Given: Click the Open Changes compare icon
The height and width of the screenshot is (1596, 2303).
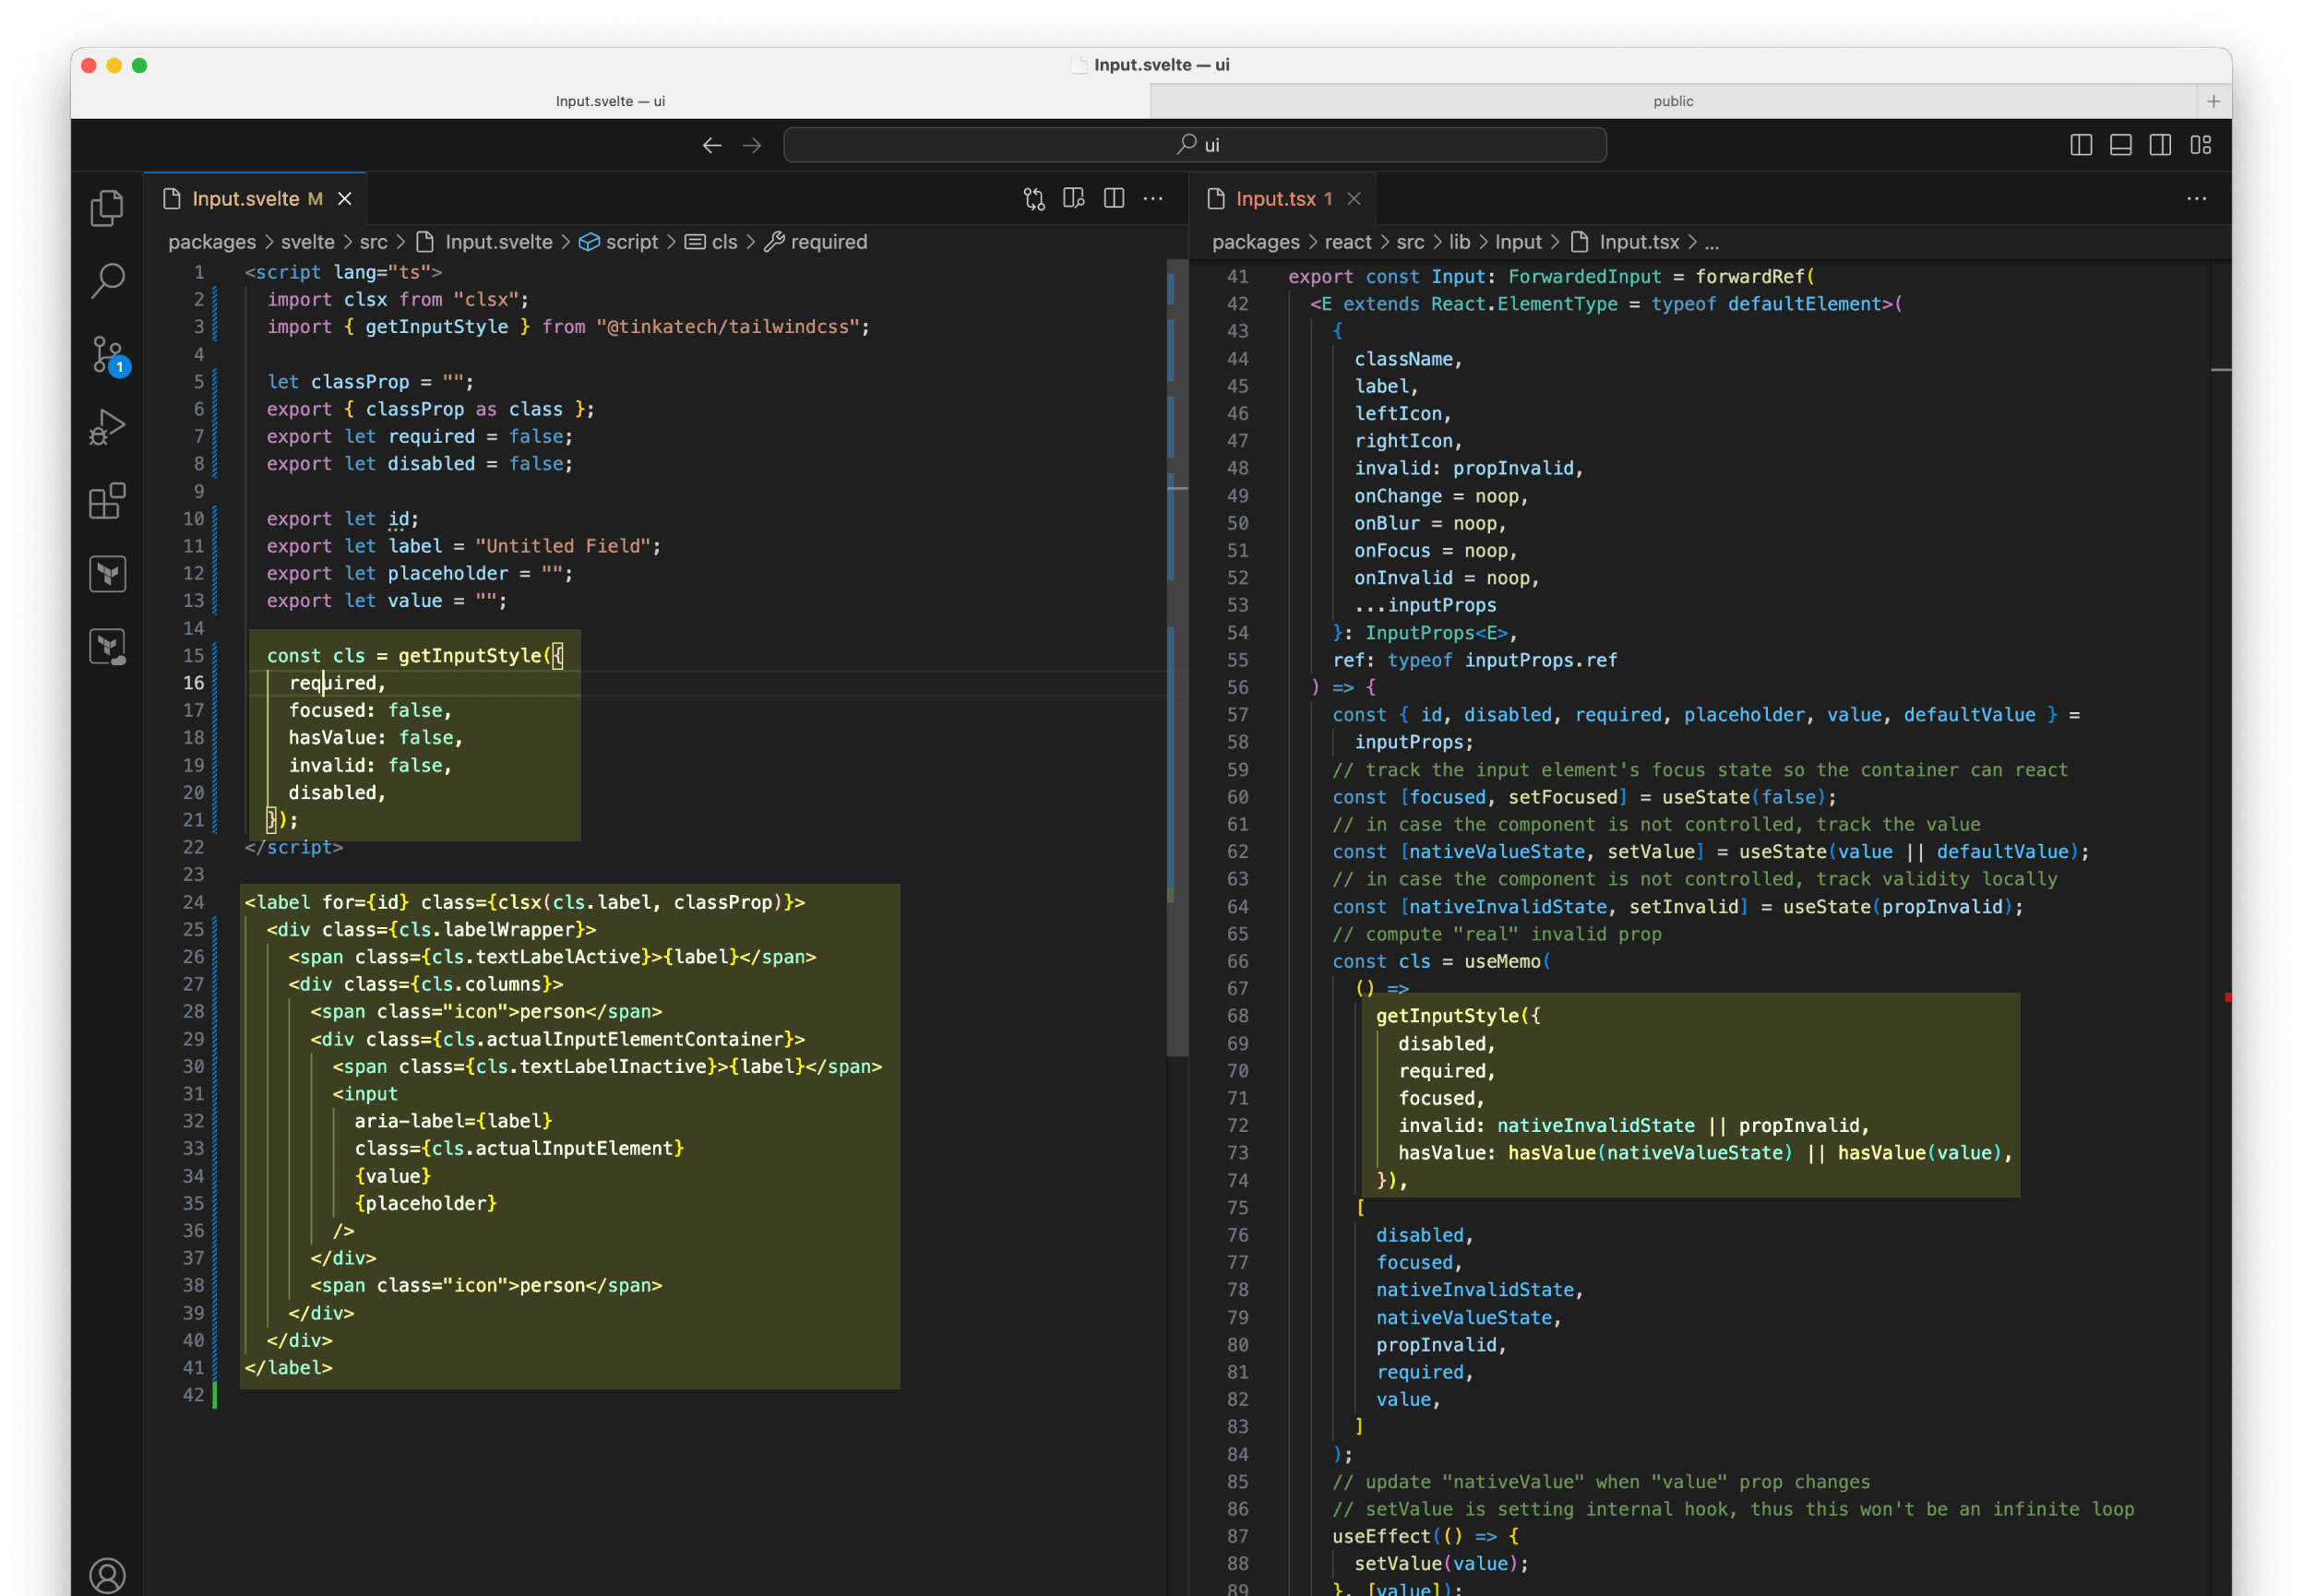Looking at the screenshot, I should [x=1034, y=199].
